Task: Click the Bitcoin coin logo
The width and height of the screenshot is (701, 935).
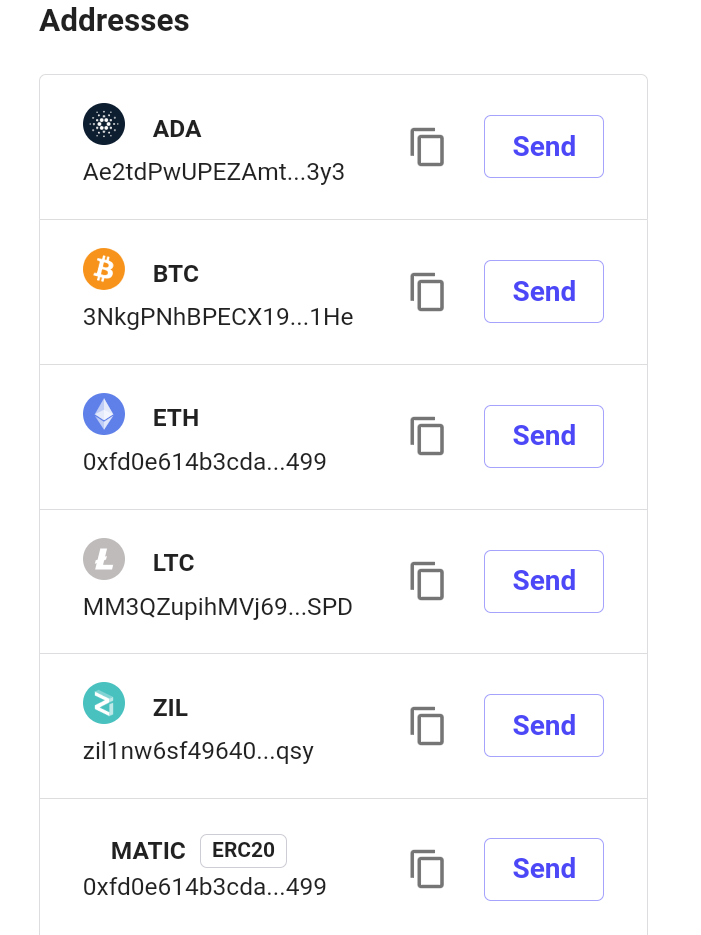Action: [104, 269]
